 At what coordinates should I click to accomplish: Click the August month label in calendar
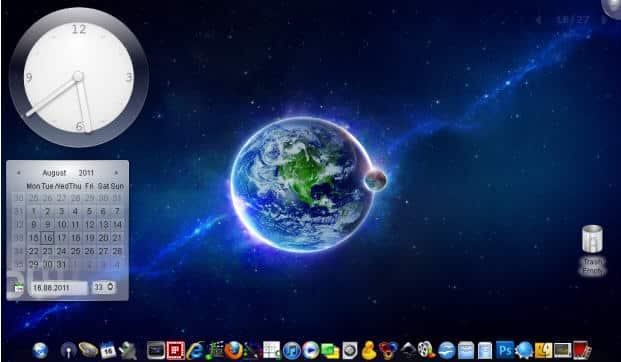tap(54, 173)
